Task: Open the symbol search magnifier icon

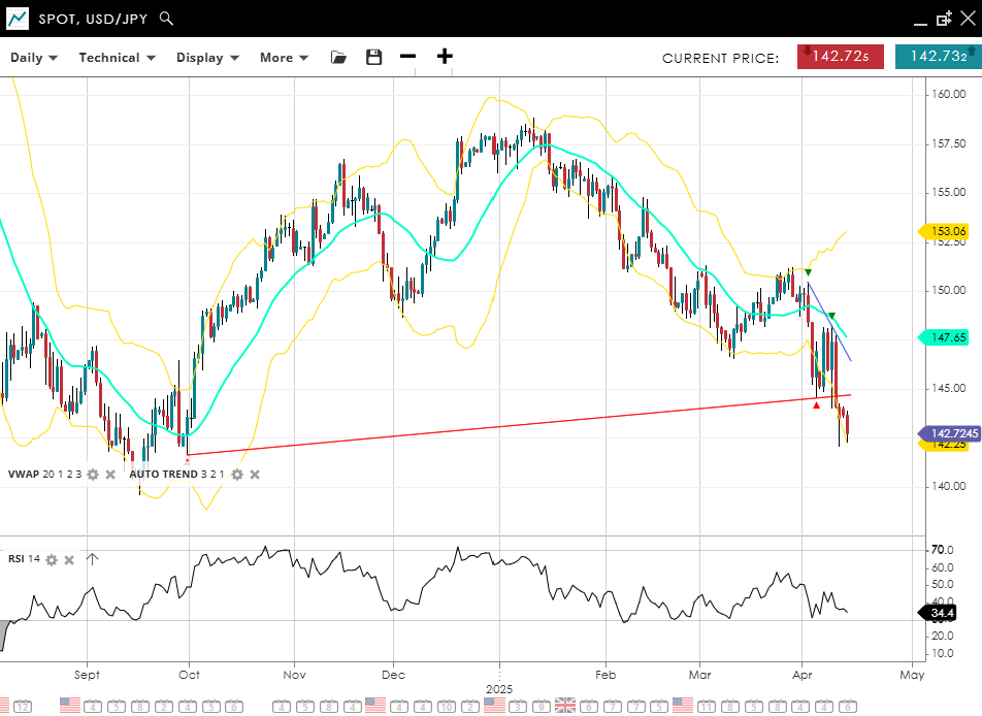Action: click(167, 18)
